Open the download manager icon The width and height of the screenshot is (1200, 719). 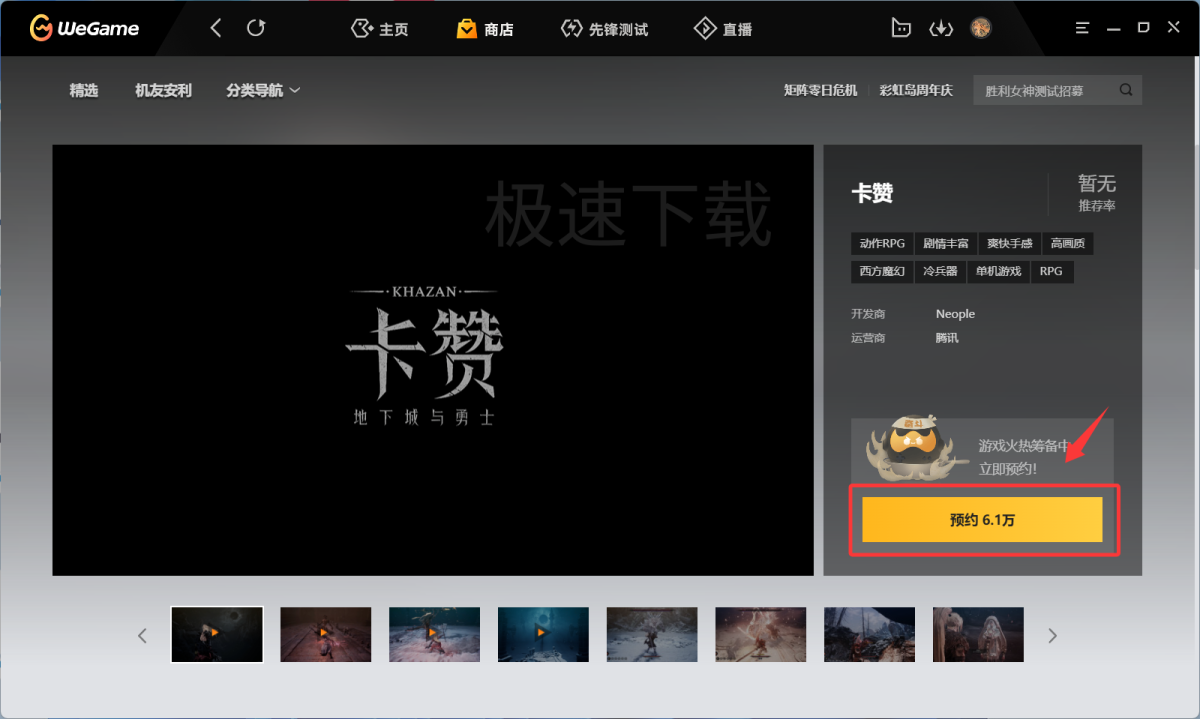pos(941,28)
